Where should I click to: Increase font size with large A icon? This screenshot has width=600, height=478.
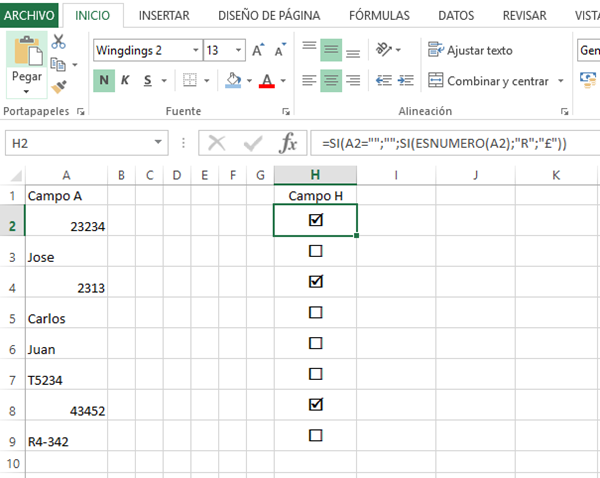coord(258,50)
